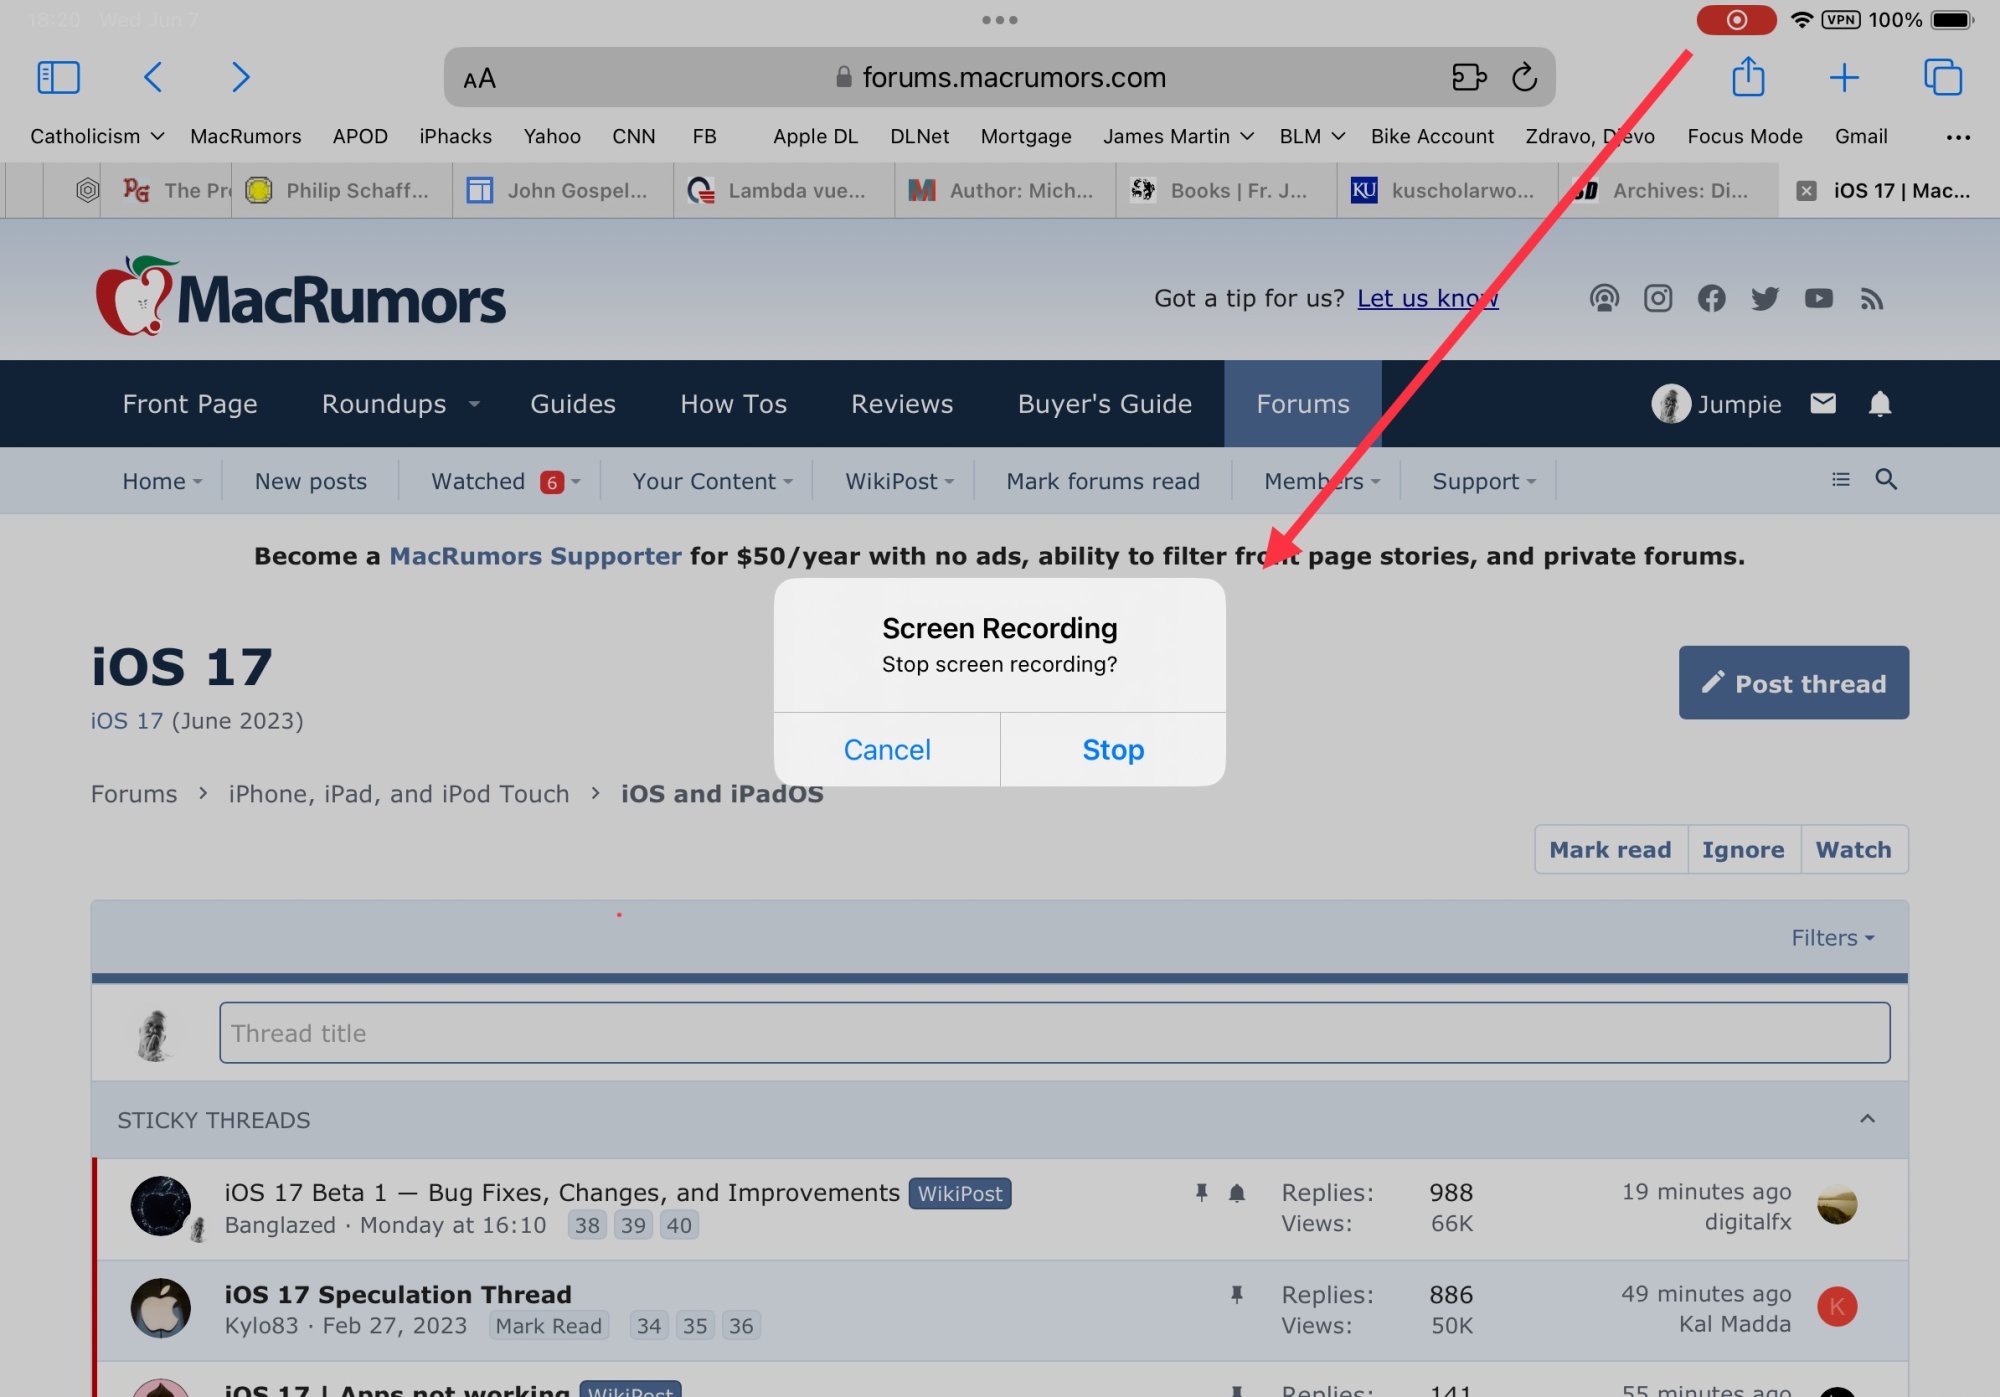Toggle Ignore for this forum
The width and height of the screenshot is (2000, 1397).
click(x=1743, y=850)
